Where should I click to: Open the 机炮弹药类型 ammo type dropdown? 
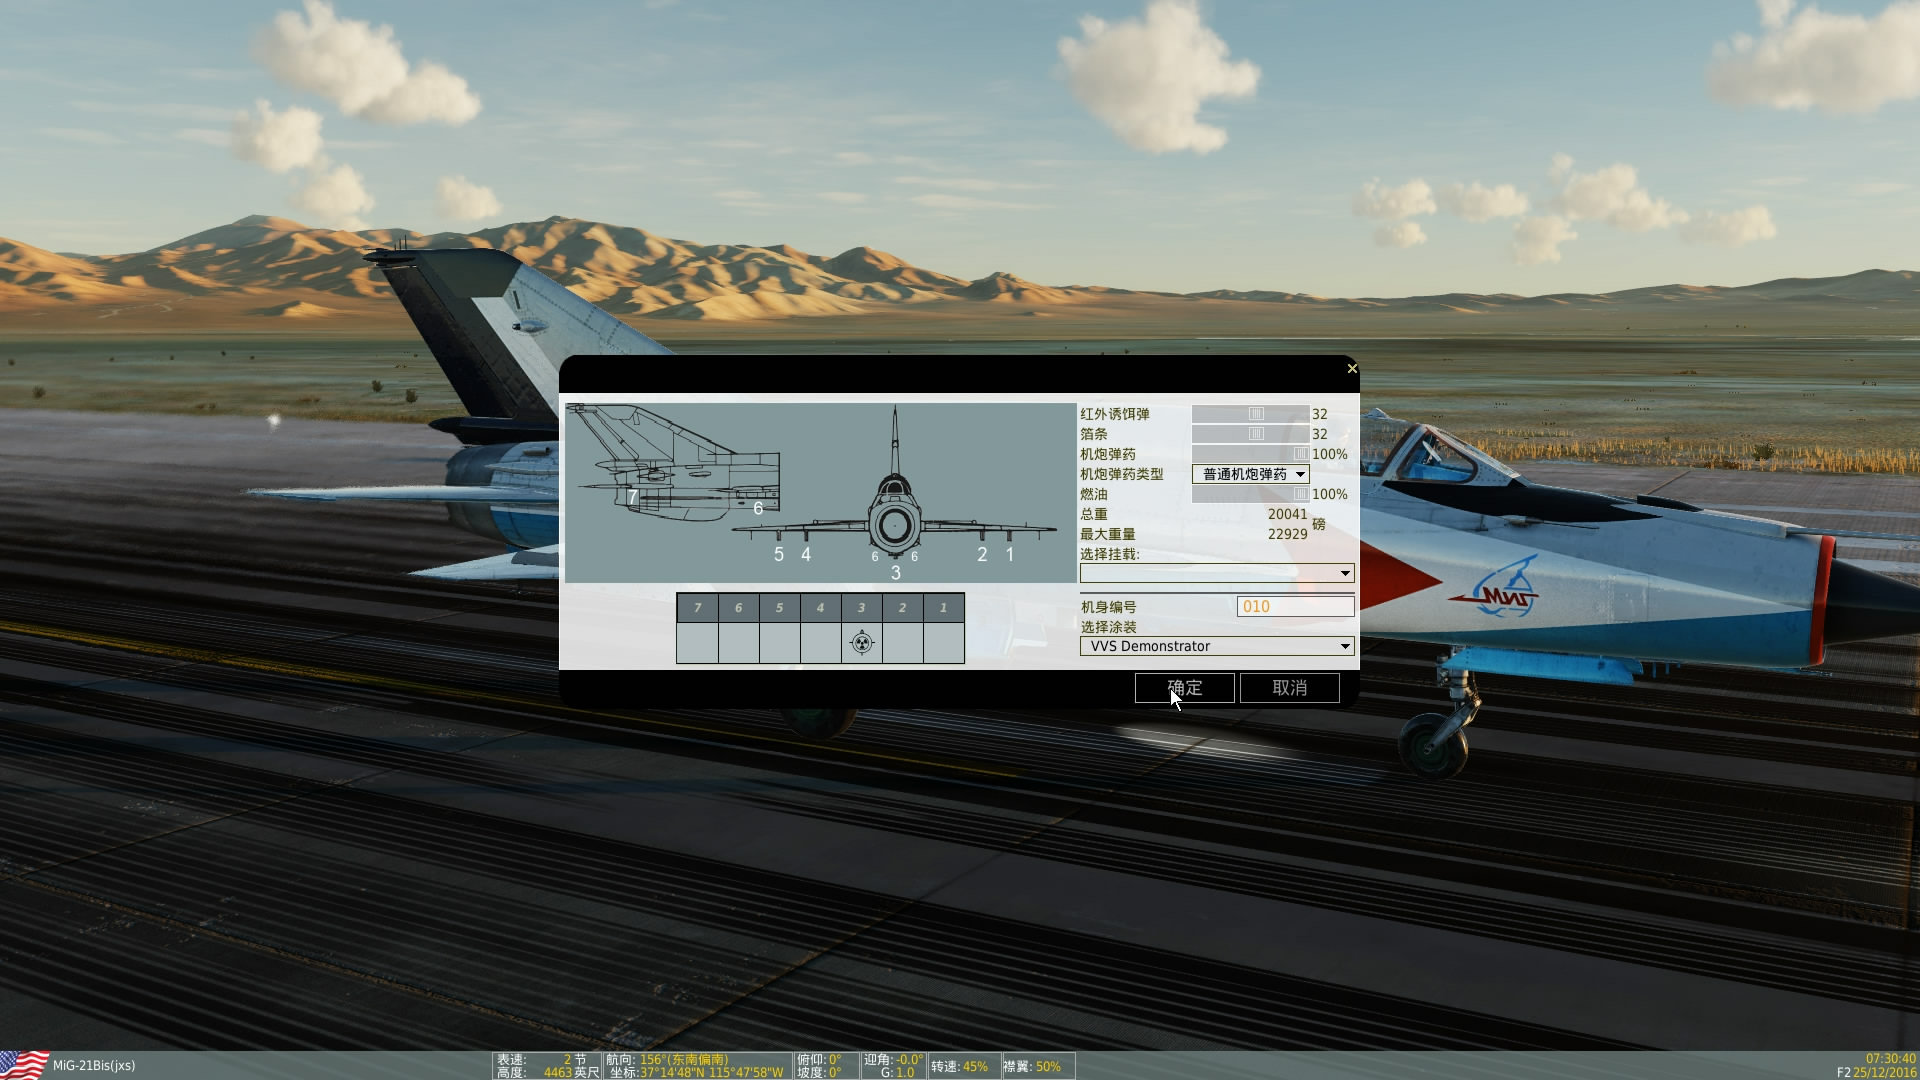pos(1250,474)
